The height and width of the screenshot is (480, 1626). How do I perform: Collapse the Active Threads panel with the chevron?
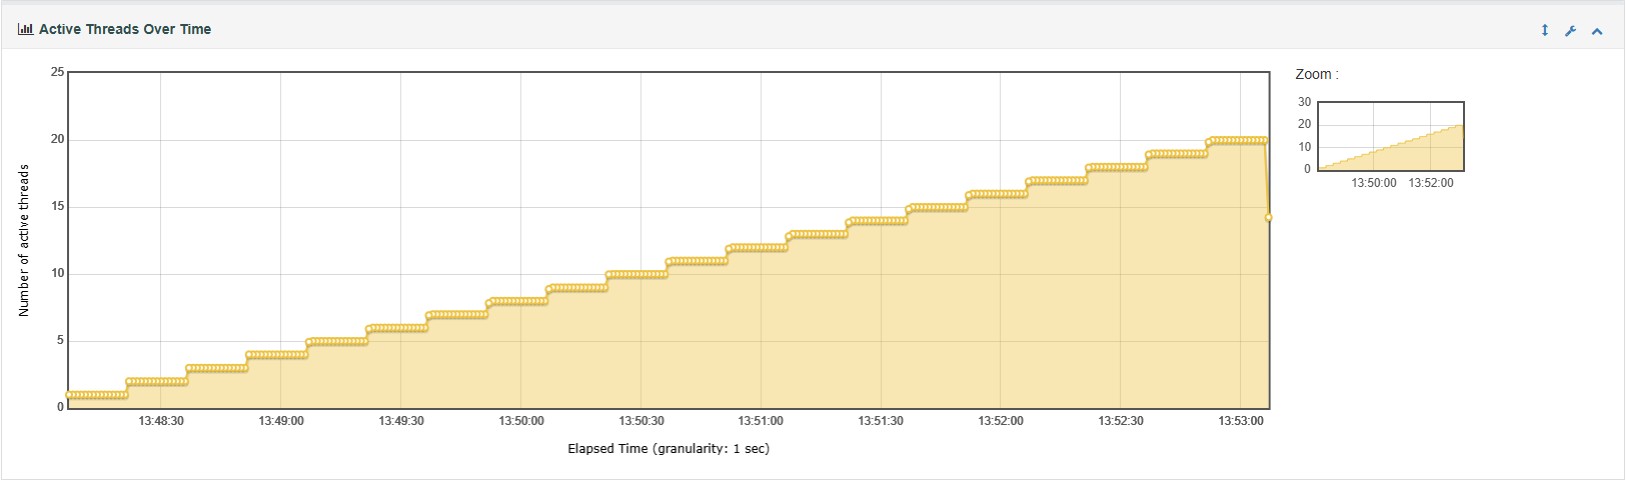point(1597,31)
